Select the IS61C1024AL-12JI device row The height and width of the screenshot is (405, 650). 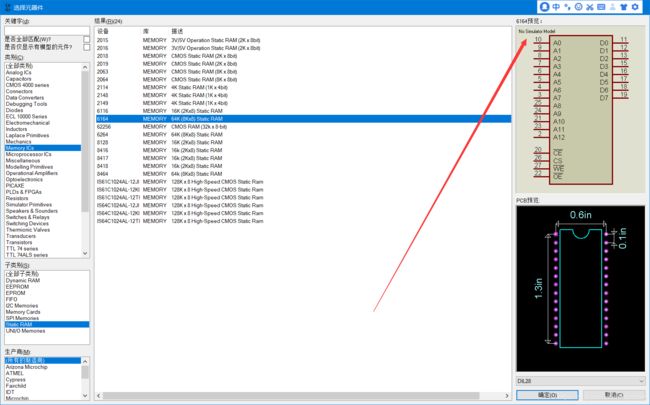click(303, 182)
